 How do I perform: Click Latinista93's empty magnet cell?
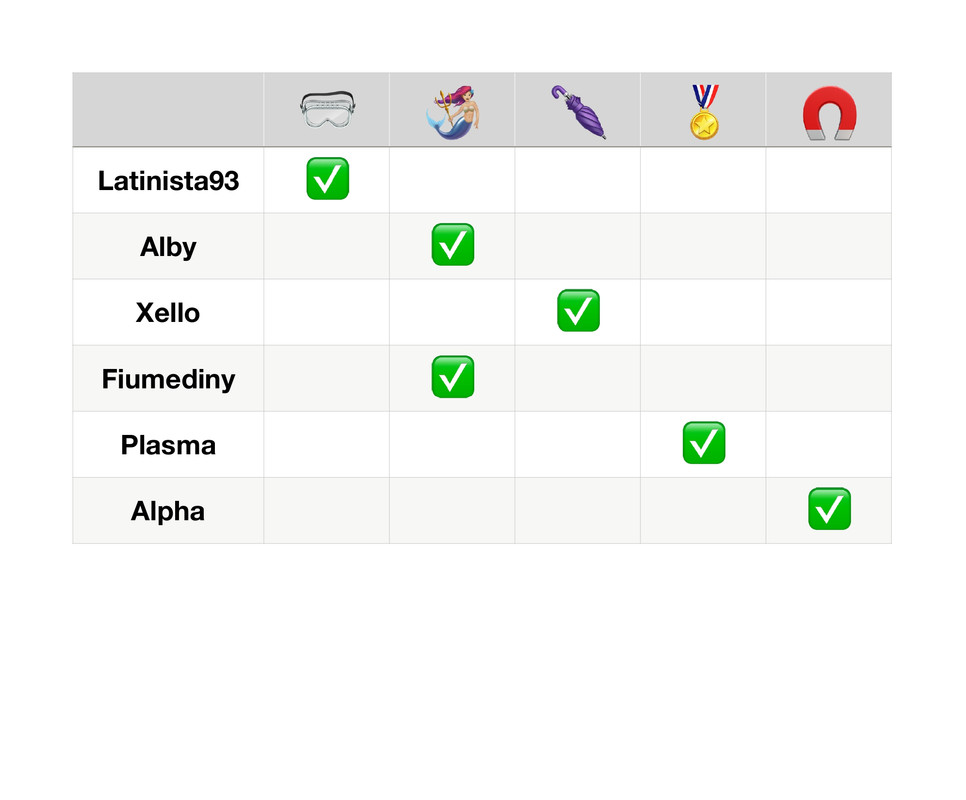coord(829,180)
